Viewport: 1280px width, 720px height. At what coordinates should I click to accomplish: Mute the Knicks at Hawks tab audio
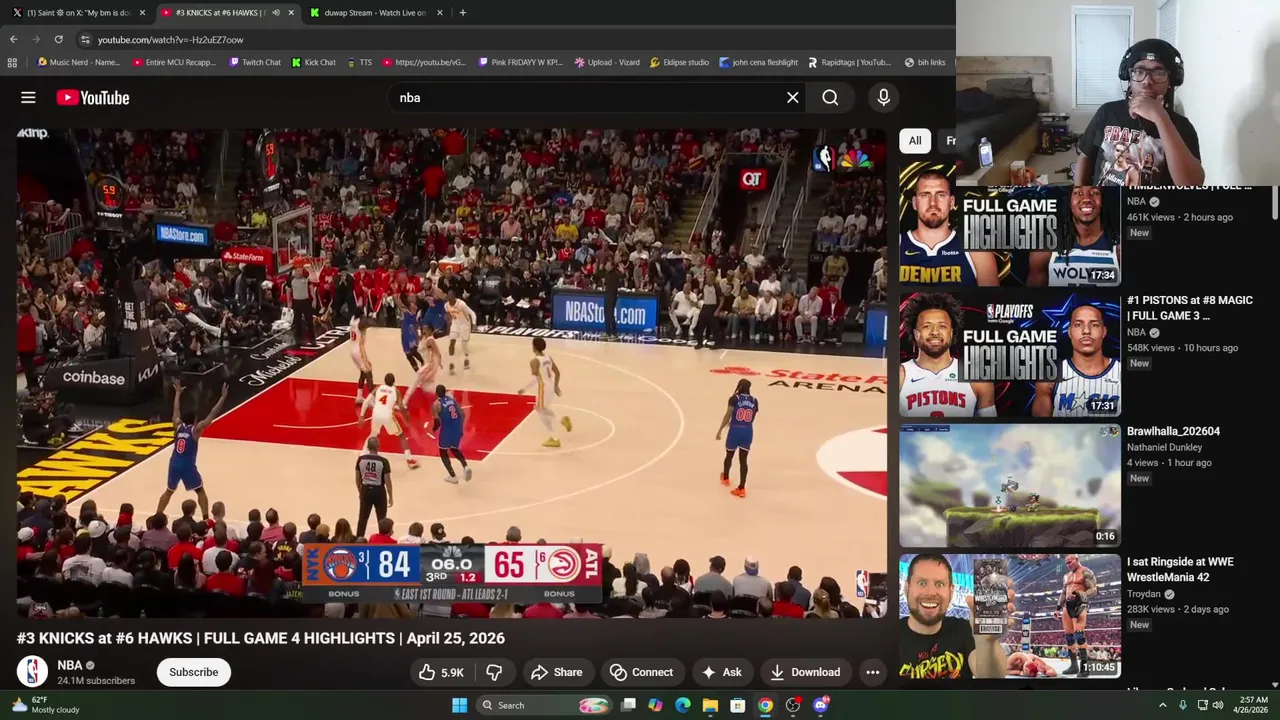[x=276, y=12]
